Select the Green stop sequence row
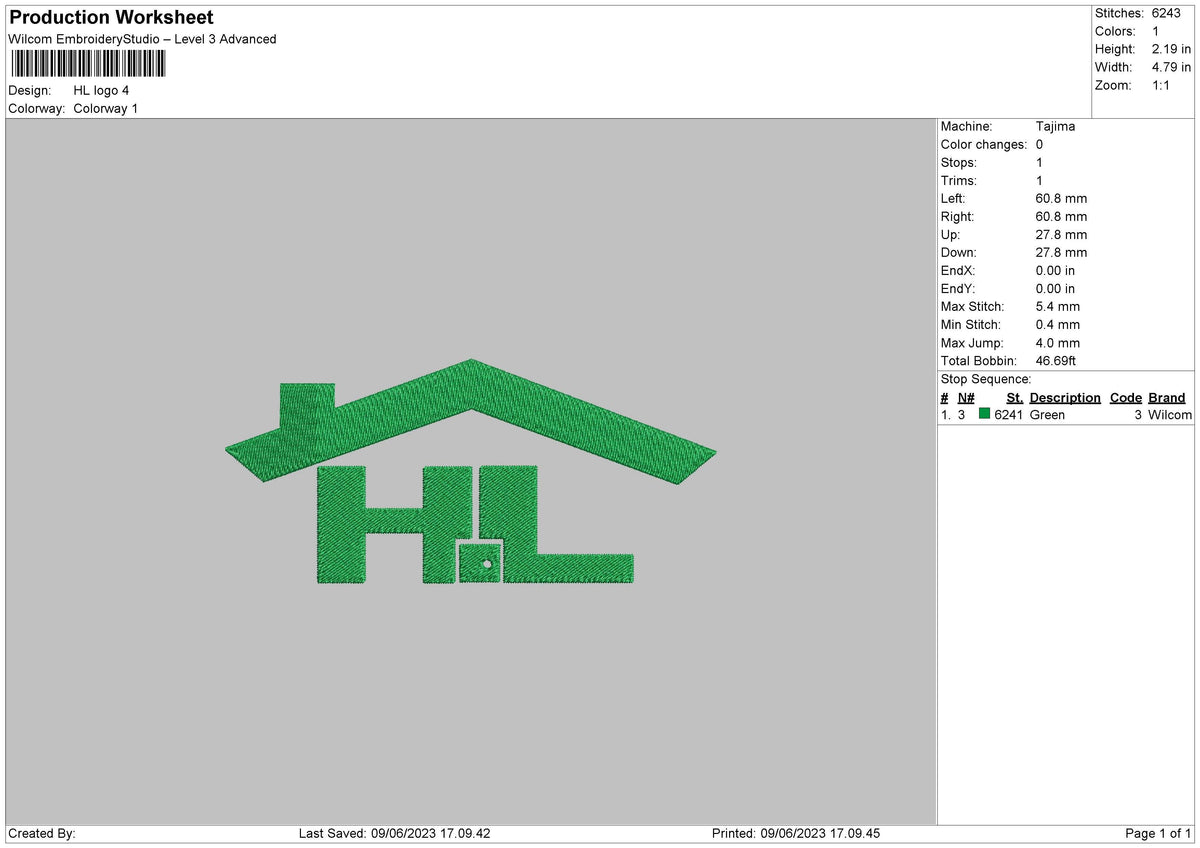Screen dimensions: 1200x848 [1066, 415]
